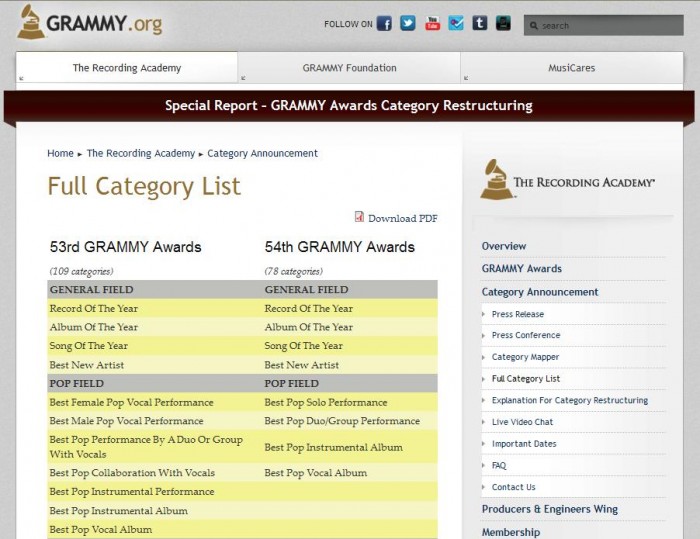Open the Important Dates link

coord(524,444)
